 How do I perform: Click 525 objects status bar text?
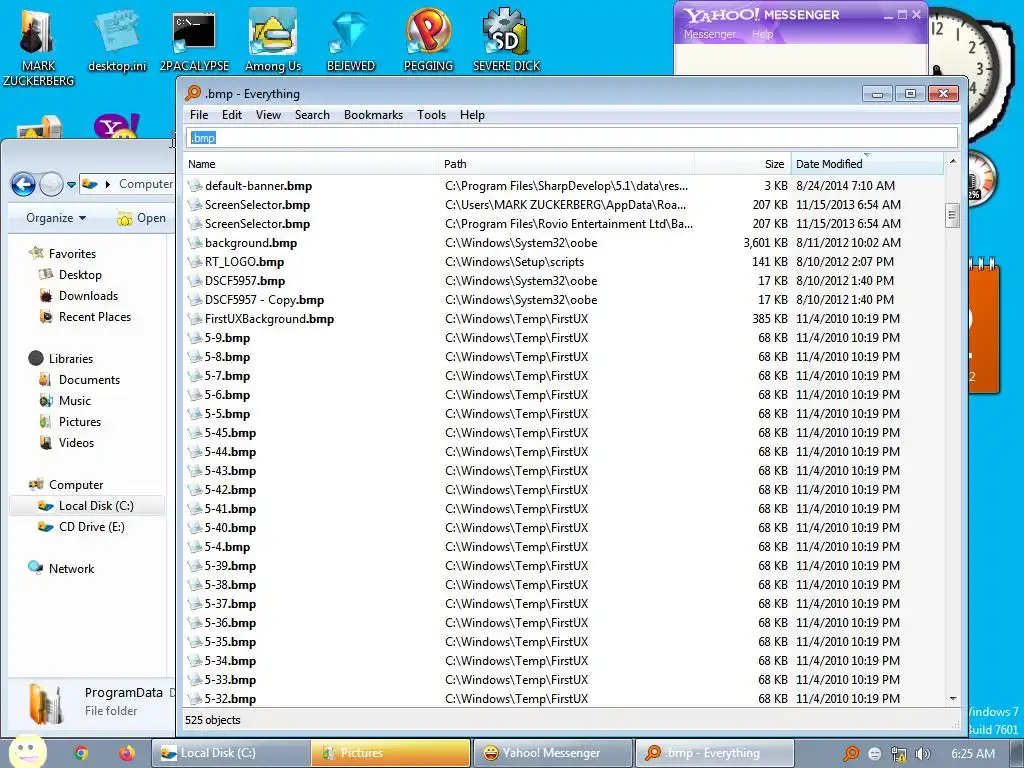(213, 720)
